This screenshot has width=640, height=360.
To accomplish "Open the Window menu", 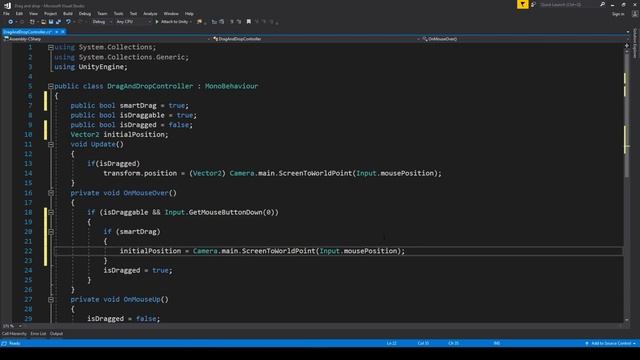I will pos(171,14).
